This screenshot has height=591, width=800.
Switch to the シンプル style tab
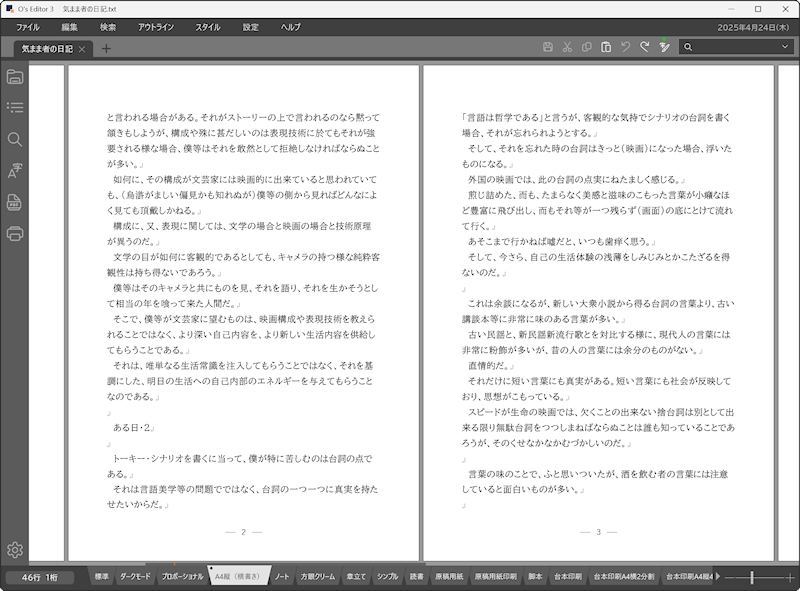(x=388, y=576)
